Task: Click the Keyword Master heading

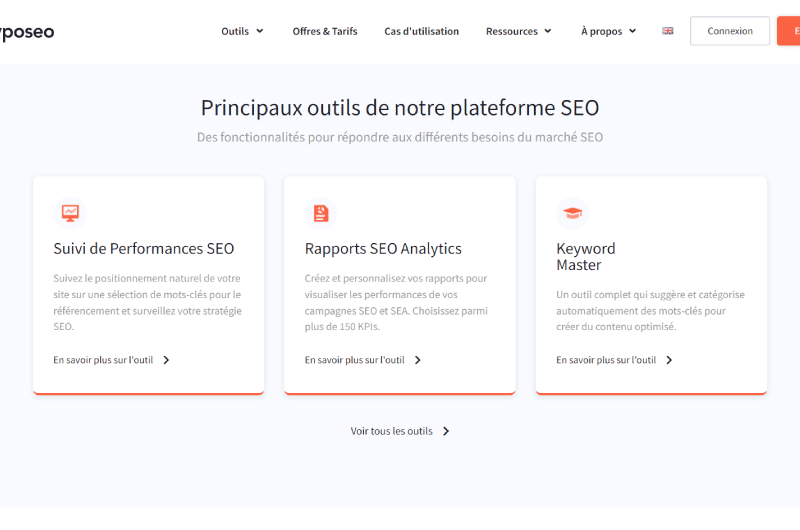Action: tap(586, 257)
